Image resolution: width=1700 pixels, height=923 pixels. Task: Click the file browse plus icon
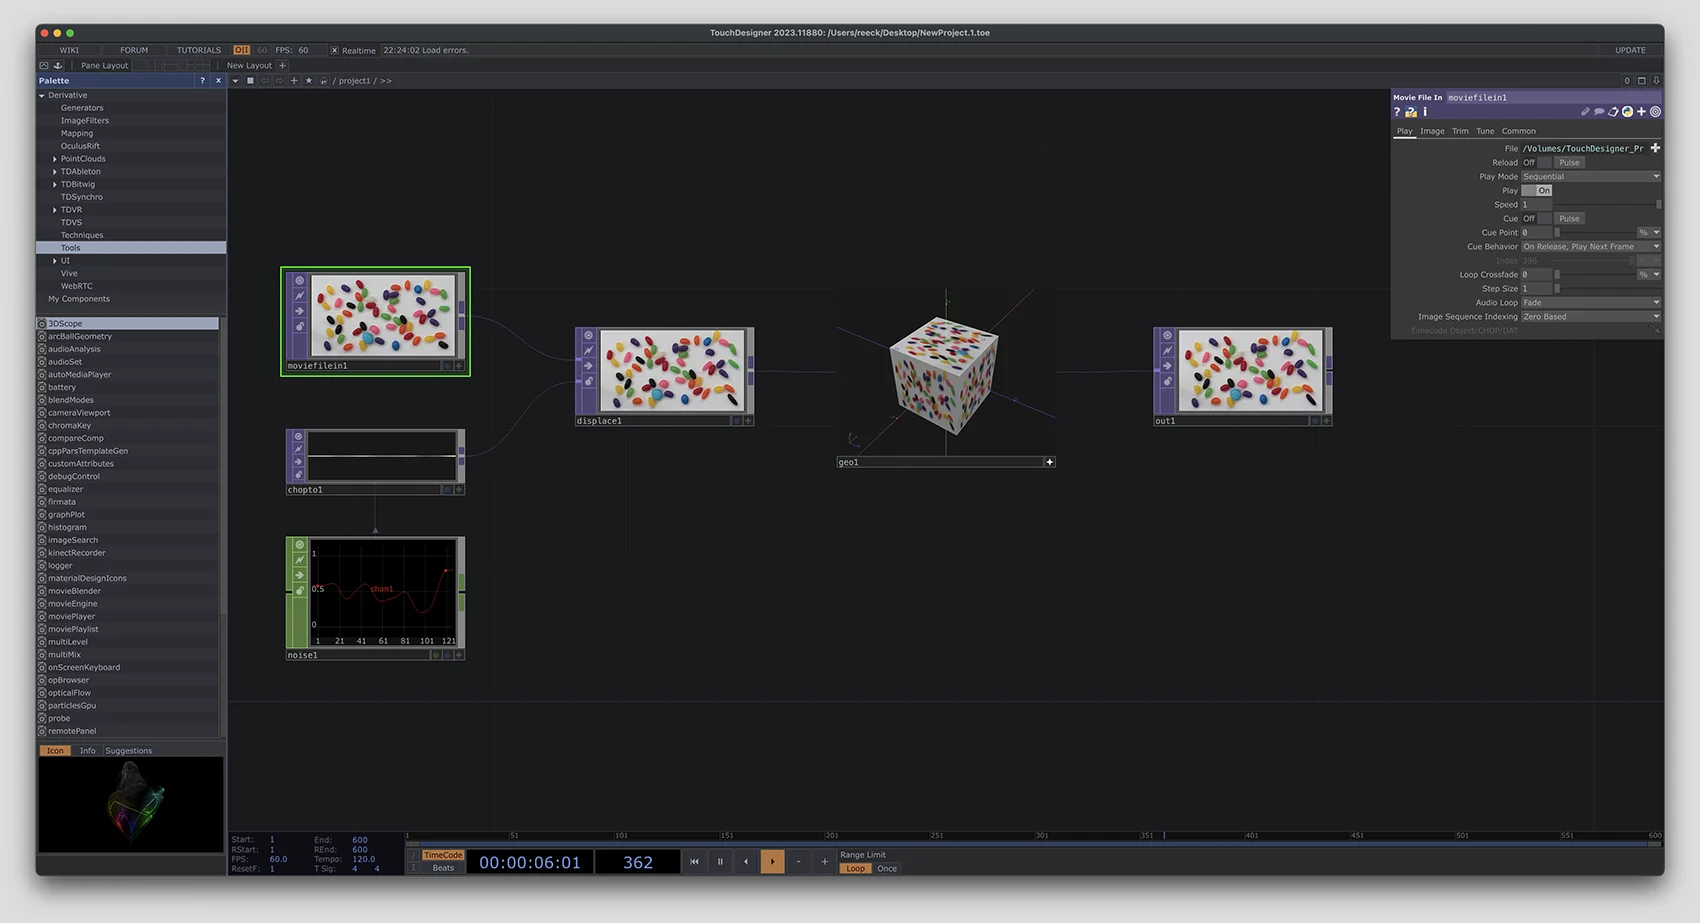pos(1655,148)
